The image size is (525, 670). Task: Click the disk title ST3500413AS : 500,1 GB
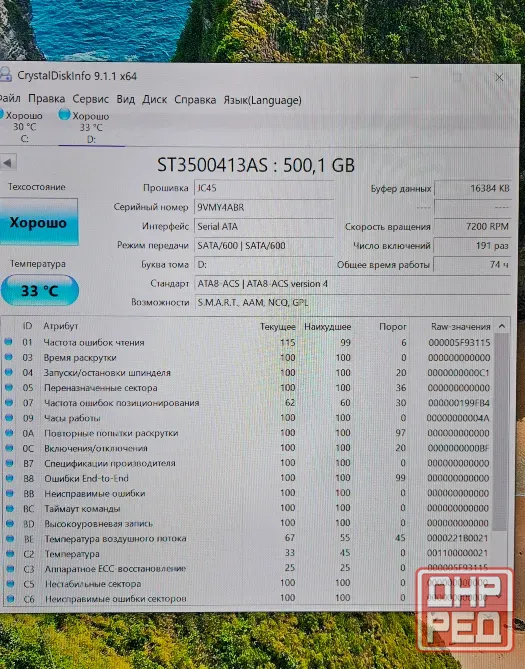click(256, 165)
